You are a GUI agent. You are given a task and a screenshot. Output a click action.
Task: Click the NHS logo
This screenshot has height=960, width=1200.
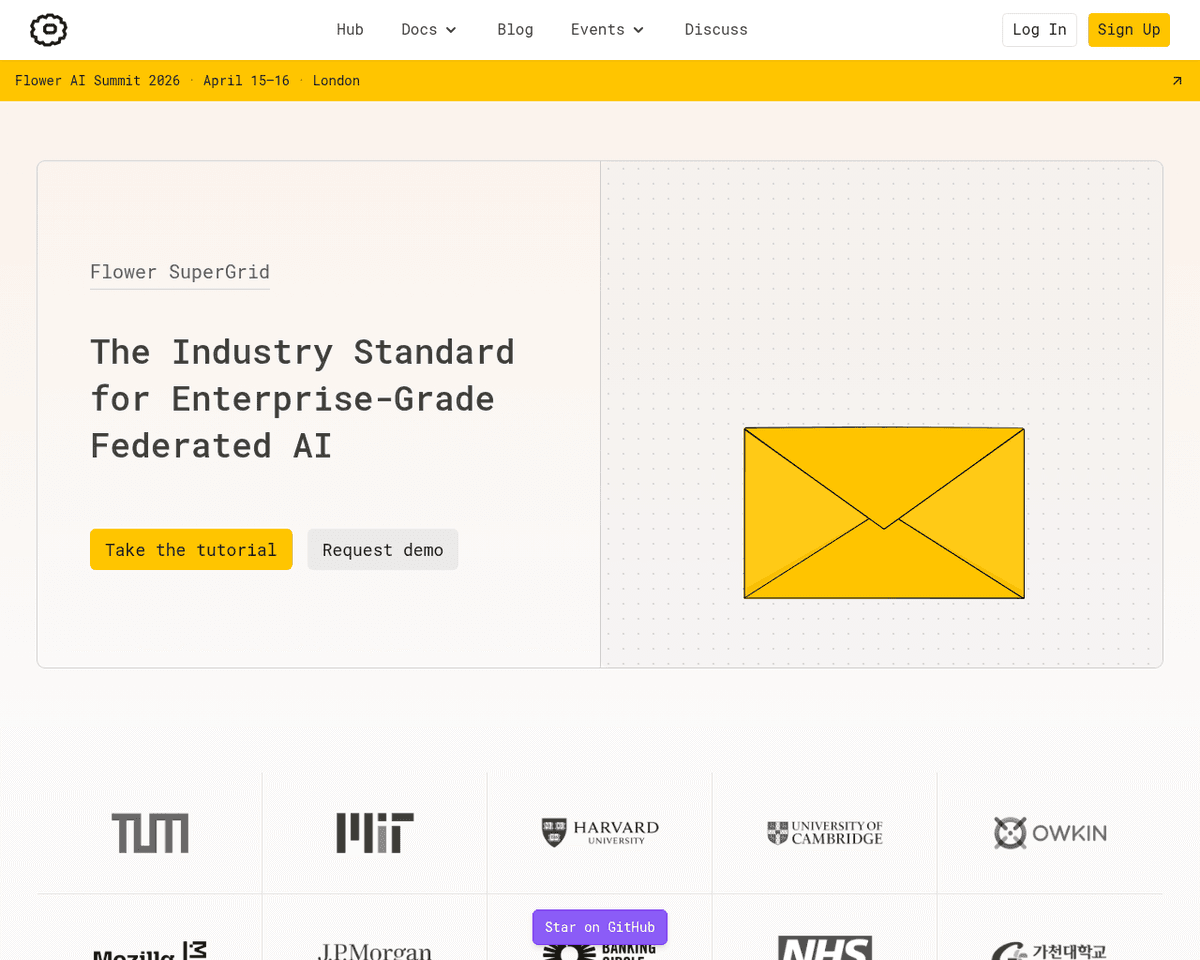[825, 949]
